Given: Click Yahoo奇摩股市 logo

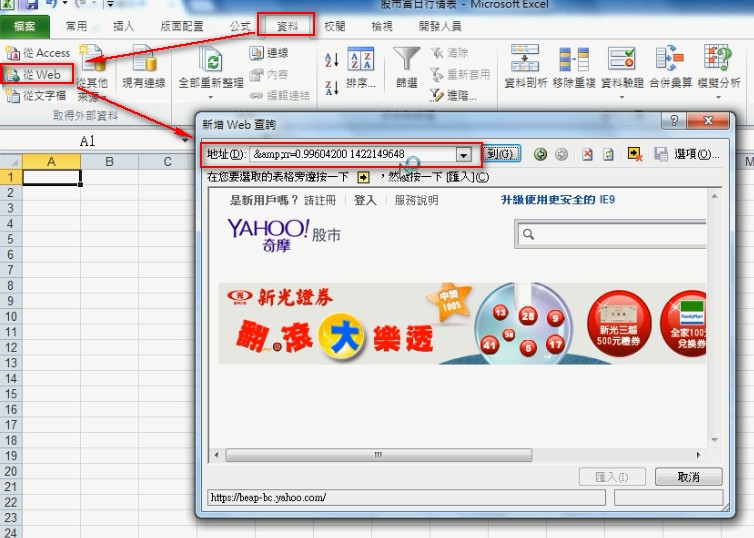Looking at the screenshot, I should [x=284, y=235].
